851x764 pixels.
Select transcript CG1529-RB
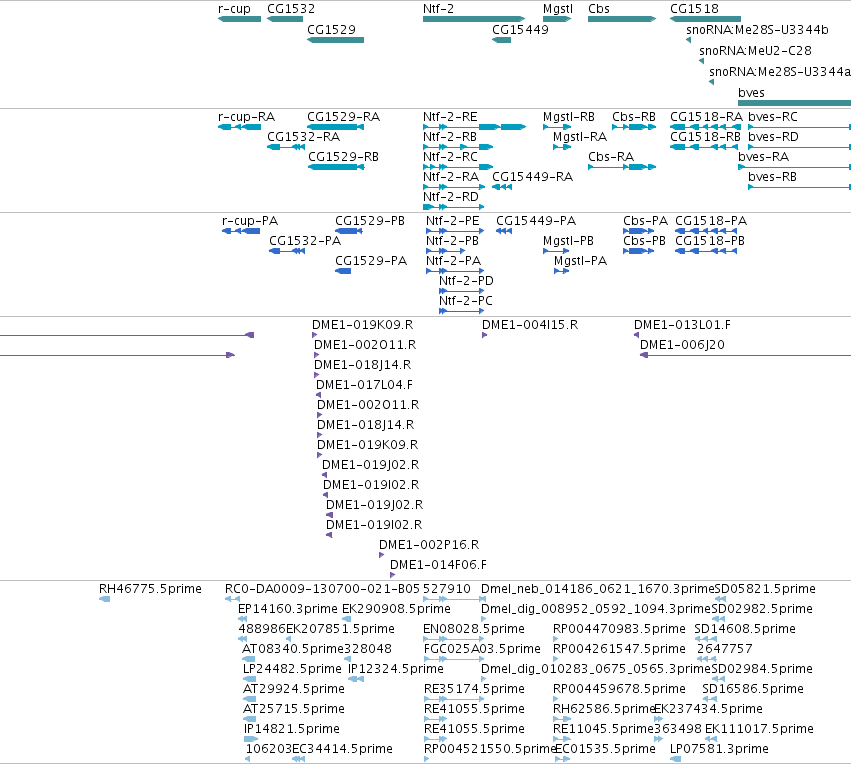(336, 167)
